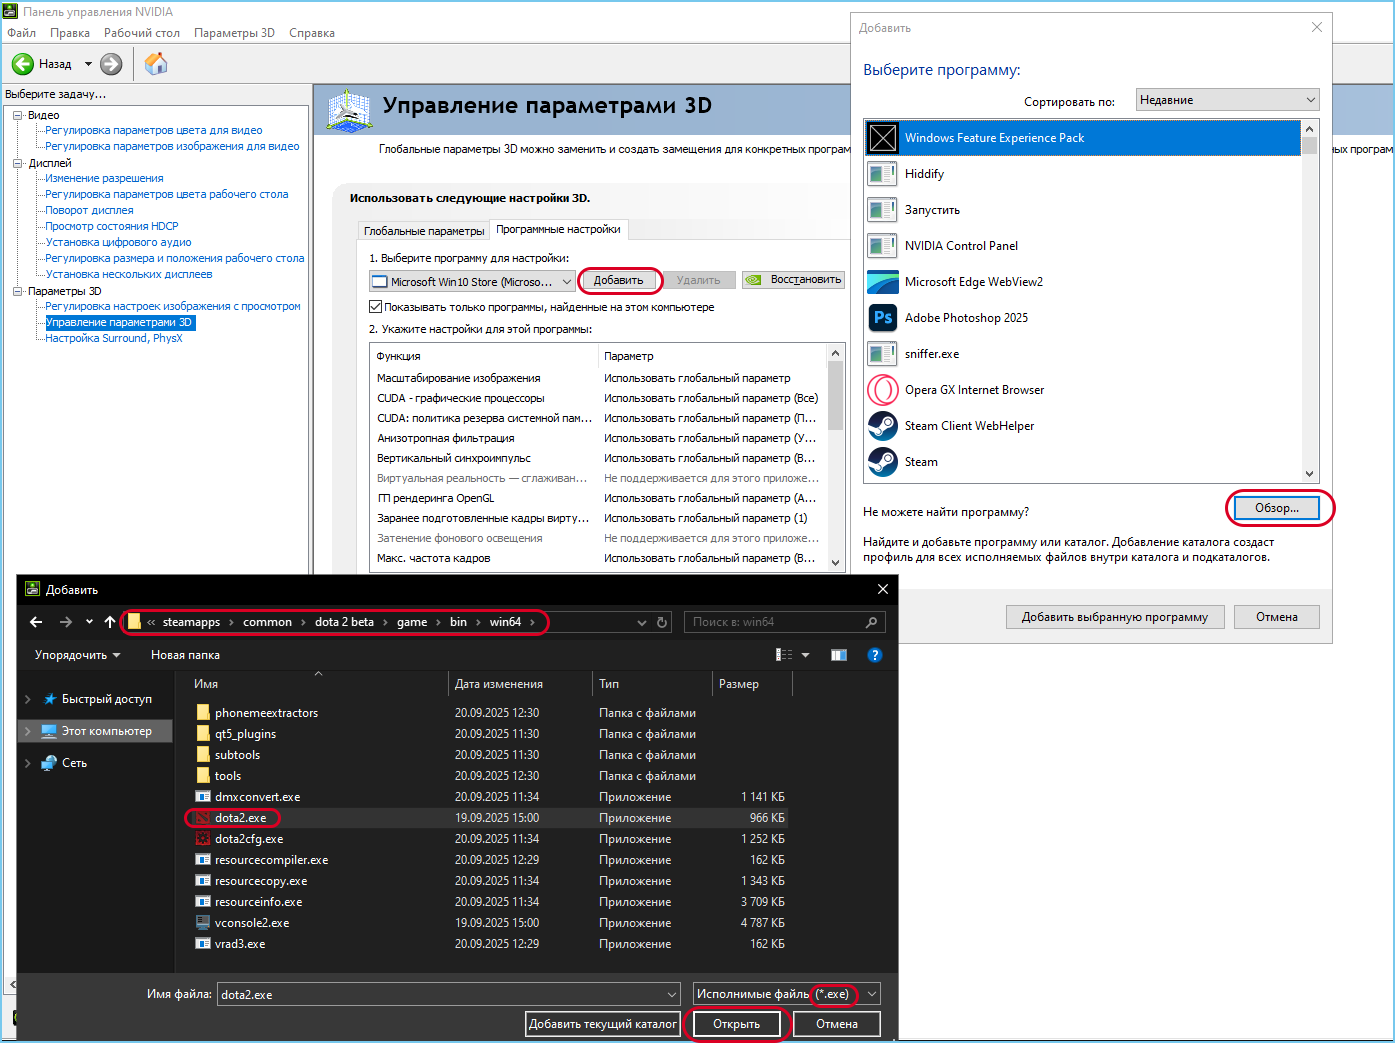1395x1043 pixels.
Task: Toggle 'Показывать только программы' checkbox
Action: [x=376, y=307]
